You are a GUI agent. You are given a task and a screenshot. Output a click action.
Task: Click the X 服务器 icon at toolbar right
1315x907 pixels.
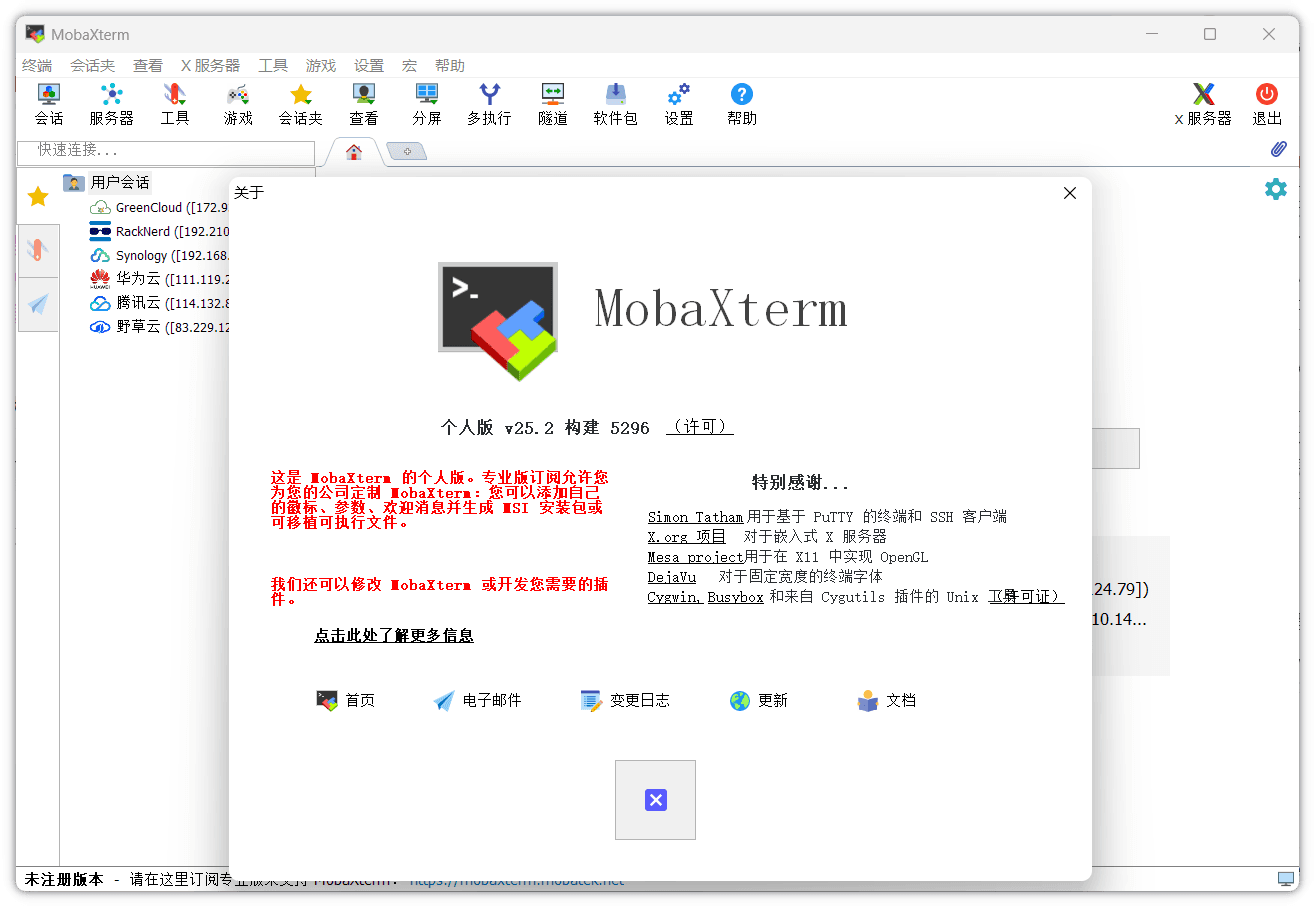click(1203, 105)
